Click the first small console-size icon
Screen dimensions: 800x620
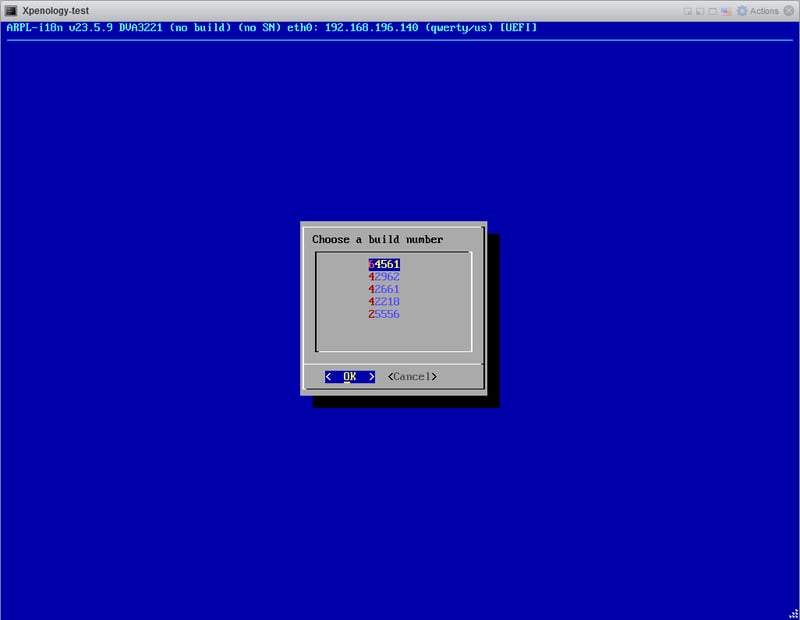coord(690,11)
